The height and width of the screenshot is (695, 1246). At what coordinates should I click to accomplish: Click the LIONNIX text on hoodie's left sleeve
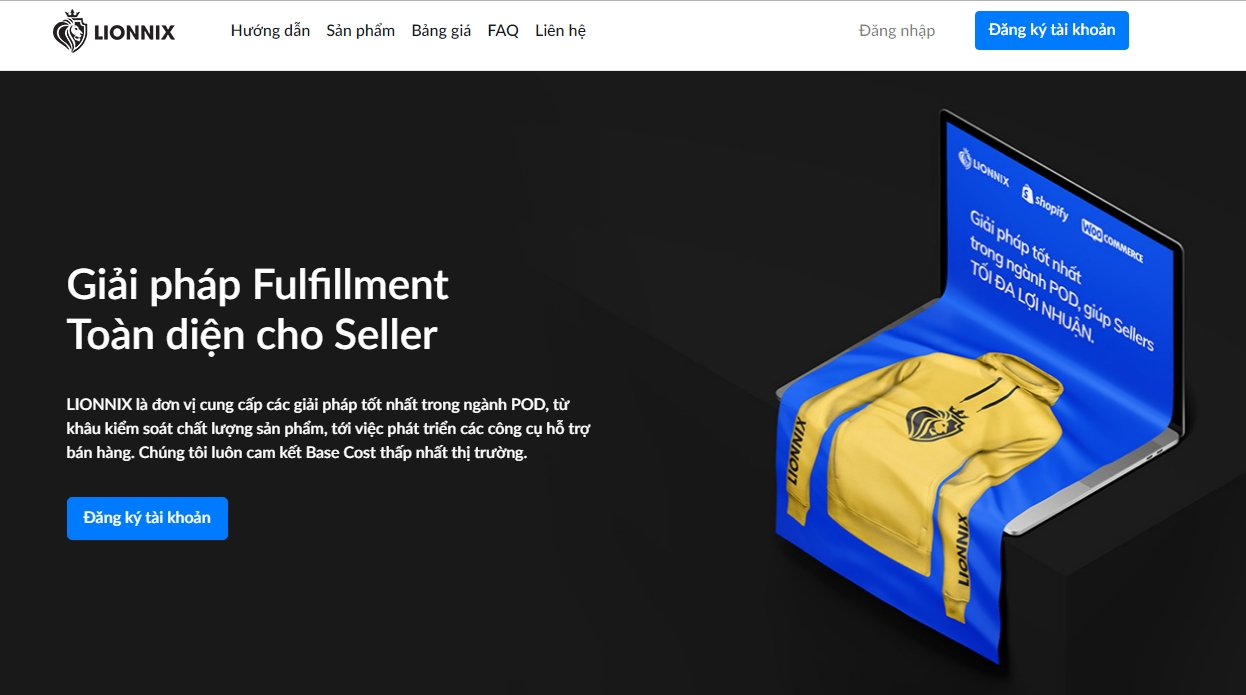[799, 452]
